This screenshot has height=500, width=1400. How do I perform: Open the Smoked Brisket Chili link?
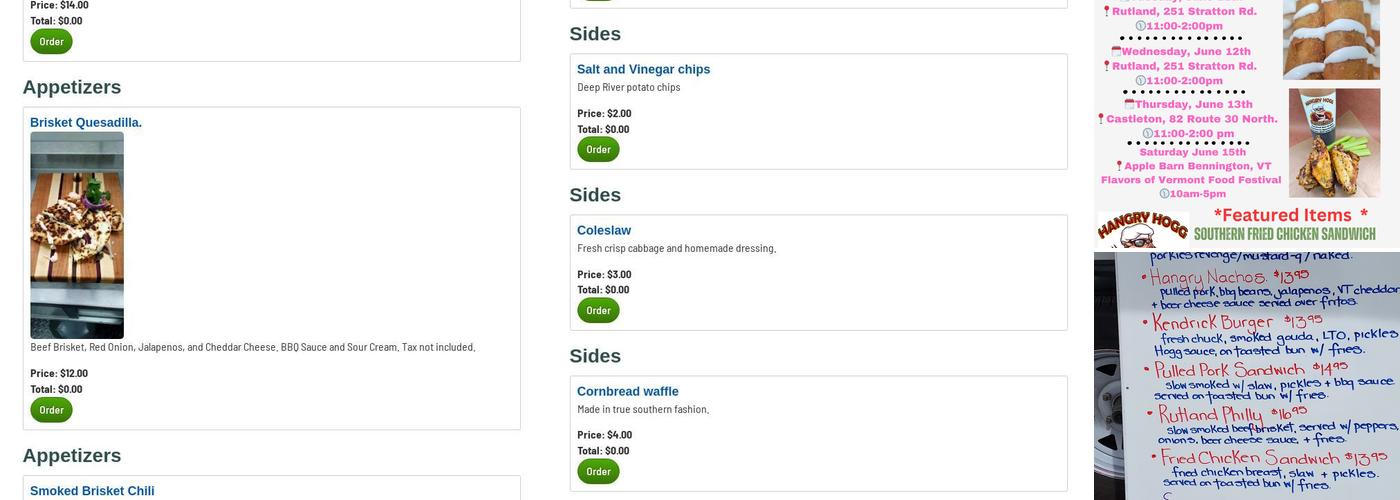point(92,491)
